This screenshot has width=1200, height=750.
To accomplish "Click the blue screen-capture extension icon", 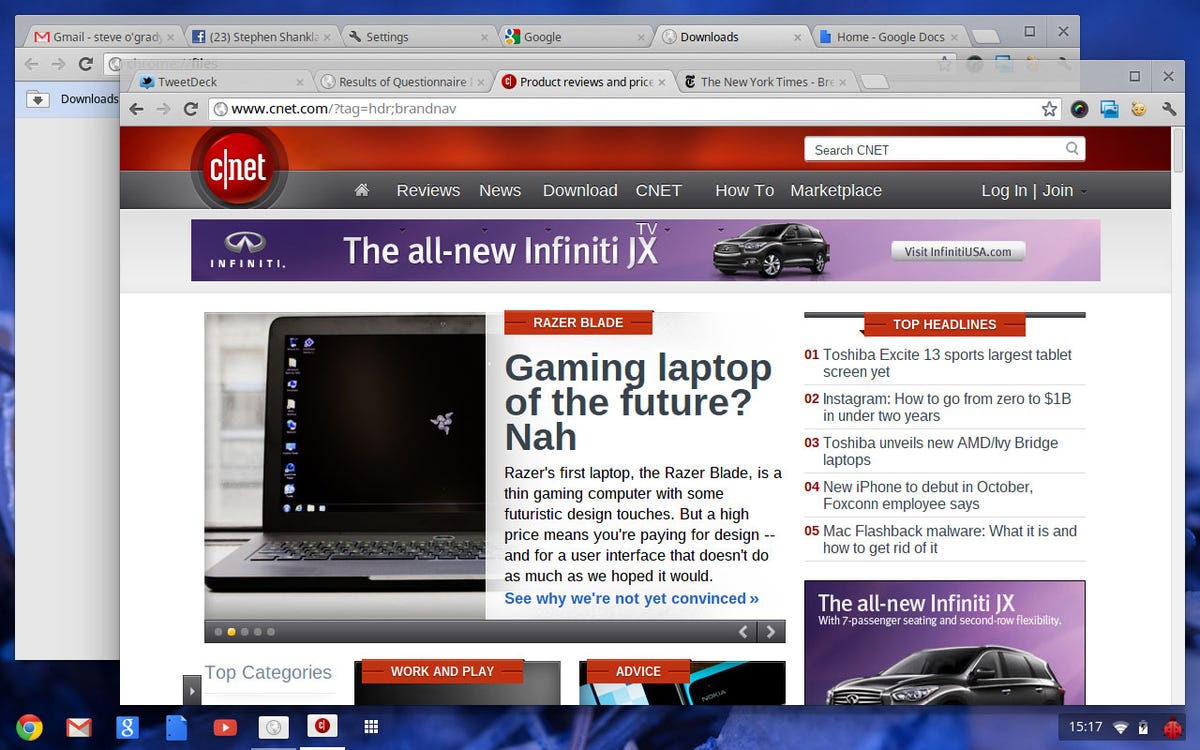I will pyautogui.click(x=1110, y=109).
